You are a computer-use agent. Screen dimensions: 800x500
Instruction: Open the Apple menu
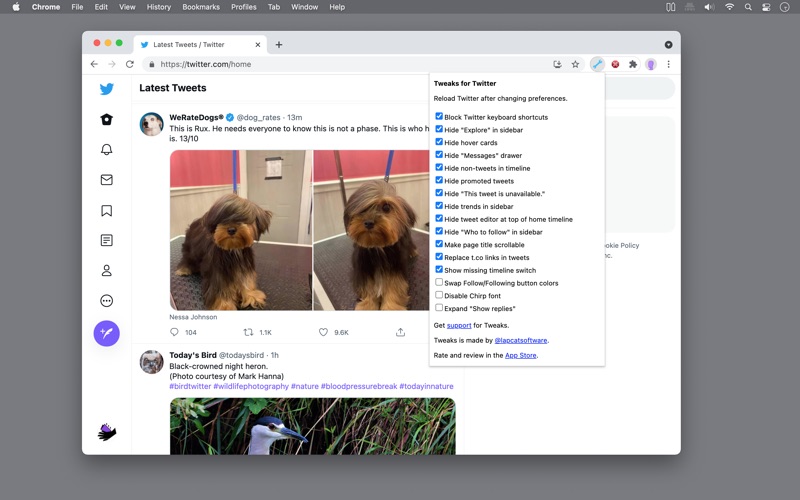click(16, 7)
